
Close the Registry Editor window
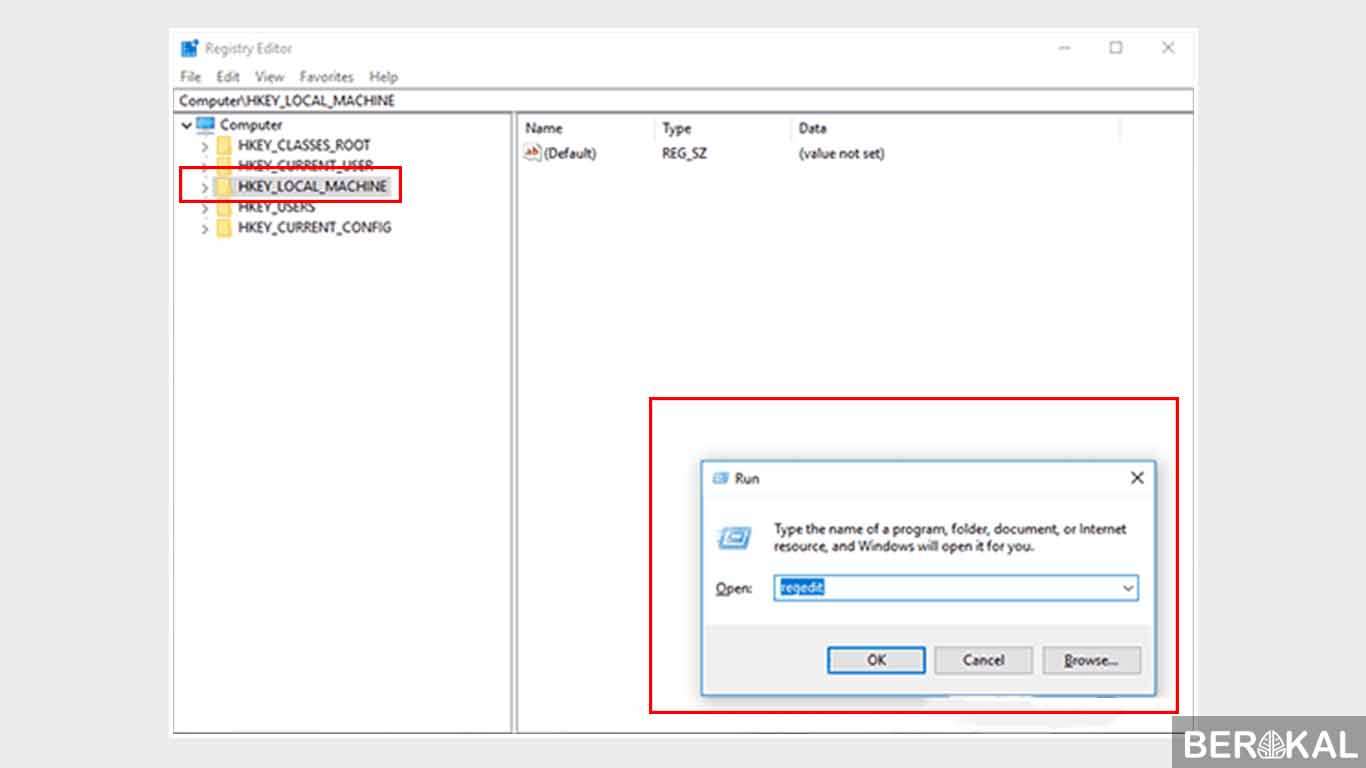tap(1168, 48)
